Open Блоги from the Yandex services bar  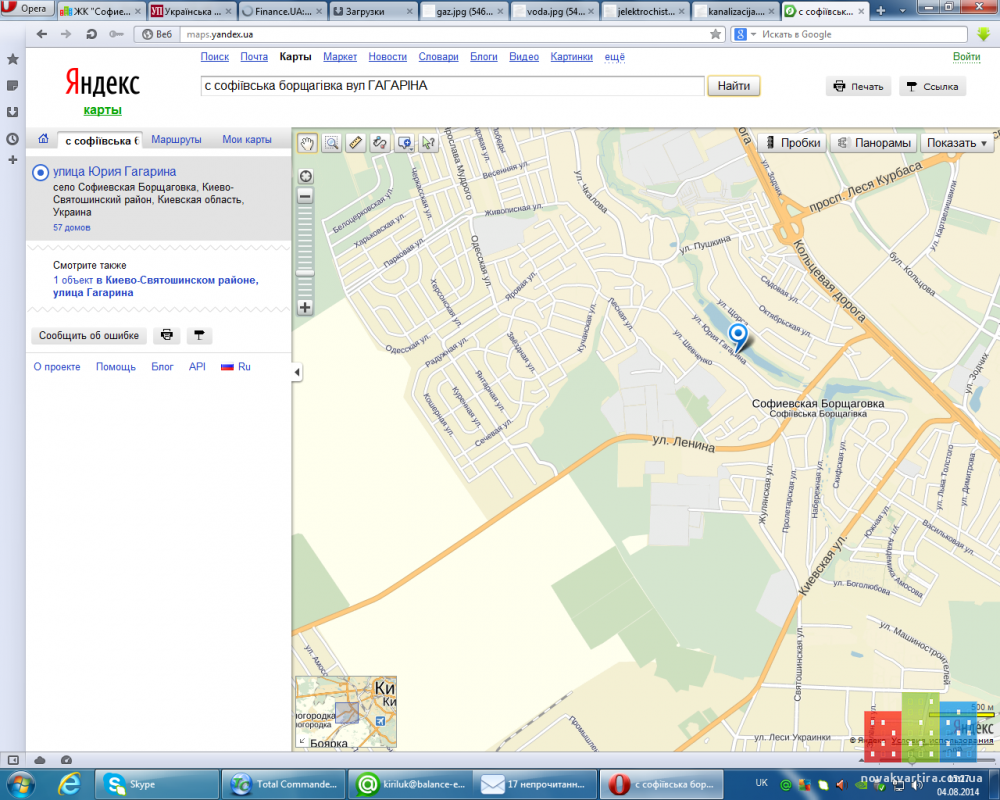tap(484, 57)
